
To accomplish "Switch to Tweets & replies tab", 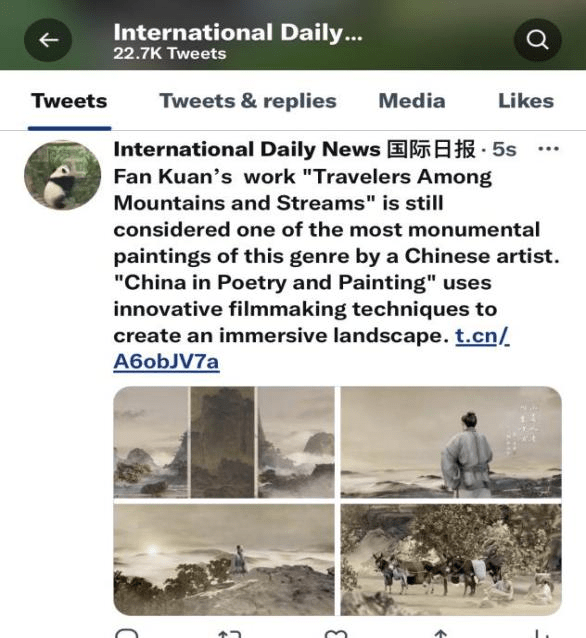I will click(248, 101).
